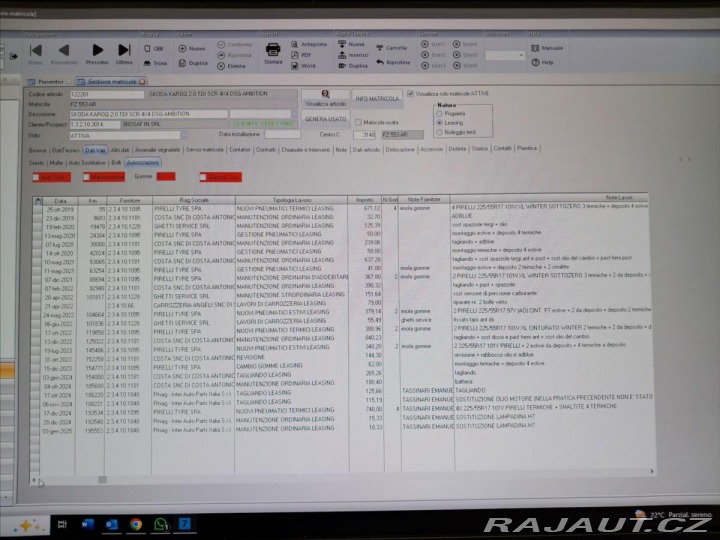Image resolution: width=720 pixels, height=540 pixels.
Task: Click the Rag Sociale column header
Action: click(194, 200)
